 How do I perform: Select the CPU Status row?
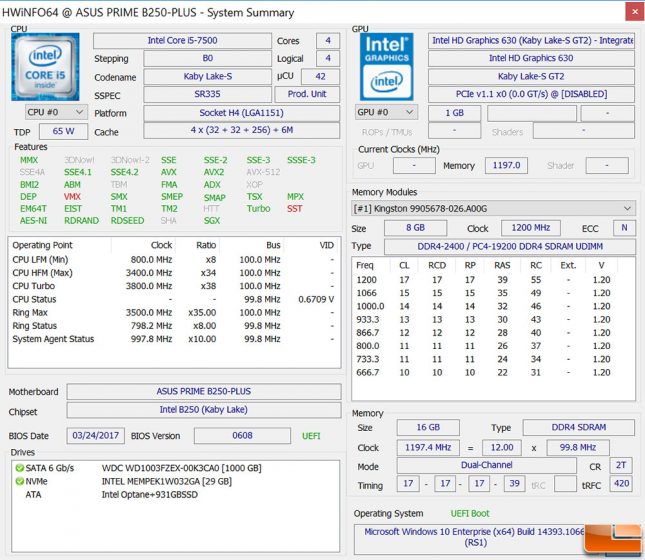174,299
